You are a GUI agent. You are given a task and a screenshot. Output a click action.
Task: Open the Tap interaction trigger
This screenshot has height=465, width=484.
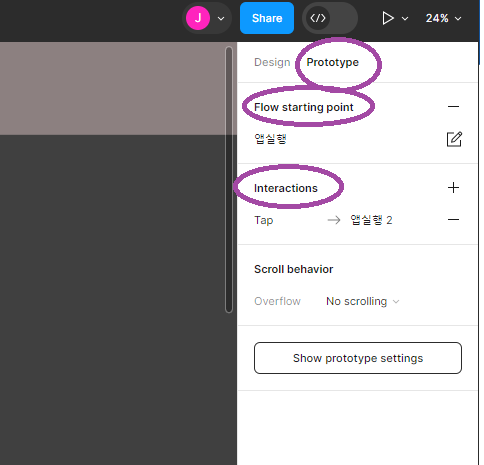pos(264,220)
